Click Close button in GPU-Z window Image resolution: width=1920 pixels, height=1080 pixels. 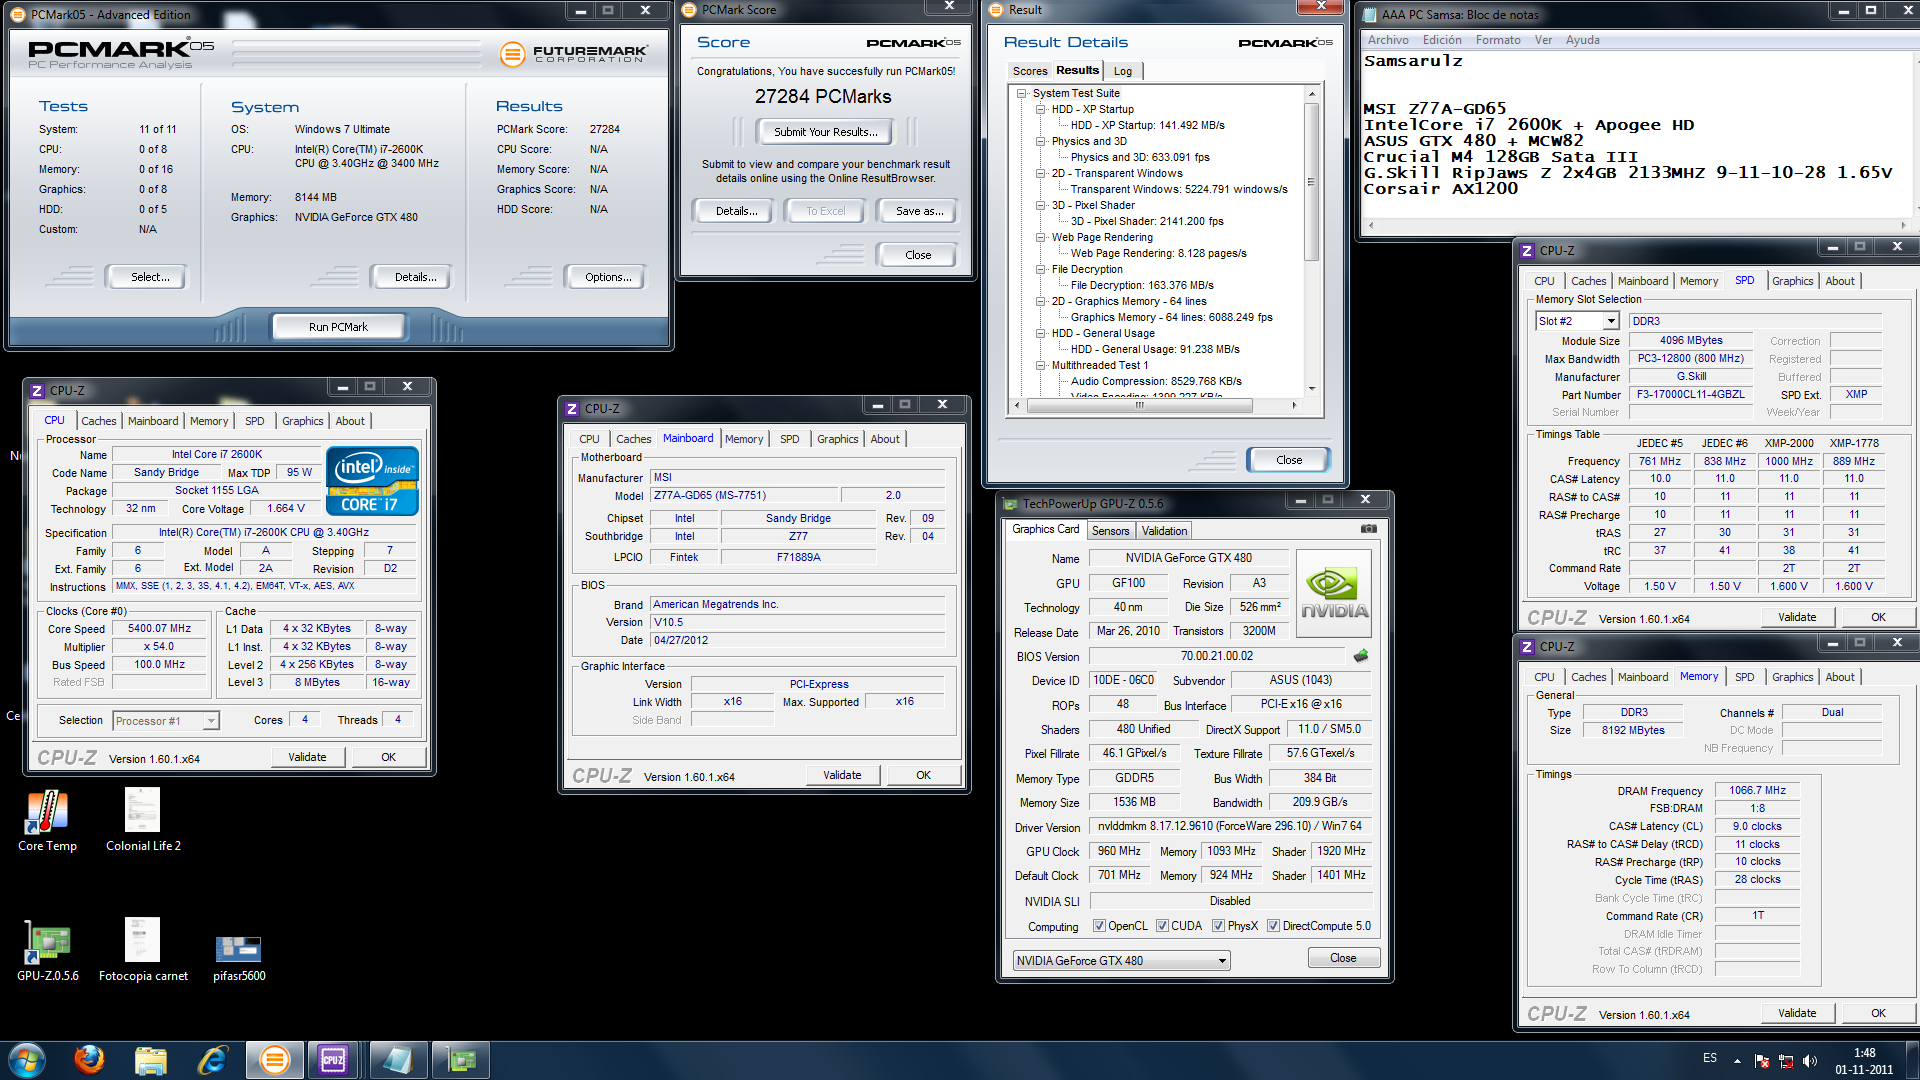1343,958
